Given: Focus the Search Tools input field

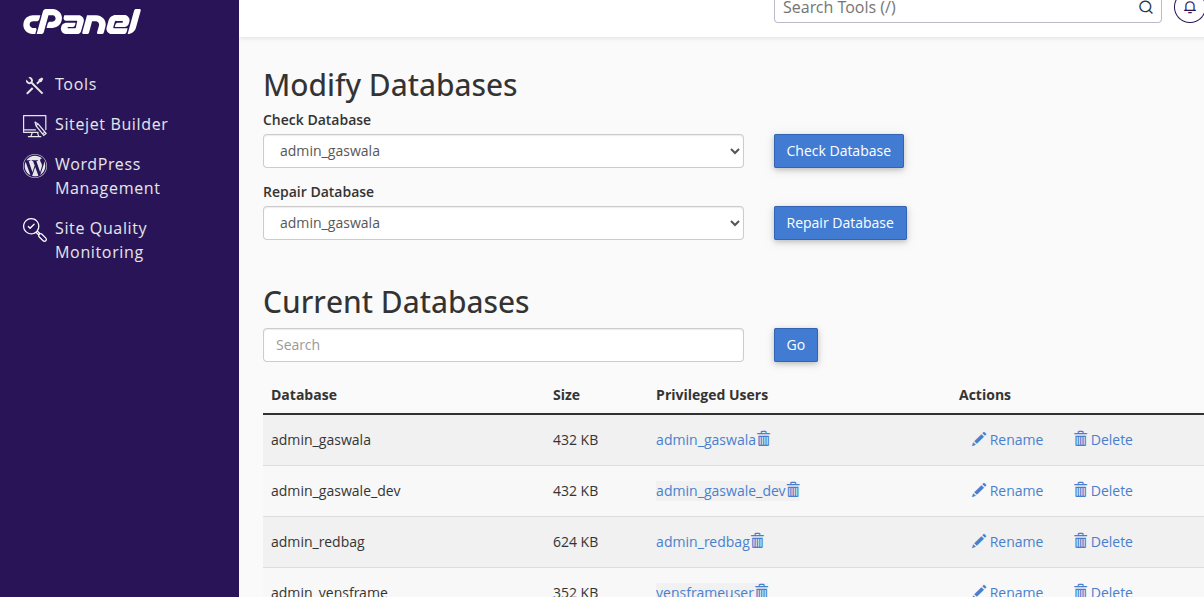Looking at the screenshot, I should click(955, 9).
